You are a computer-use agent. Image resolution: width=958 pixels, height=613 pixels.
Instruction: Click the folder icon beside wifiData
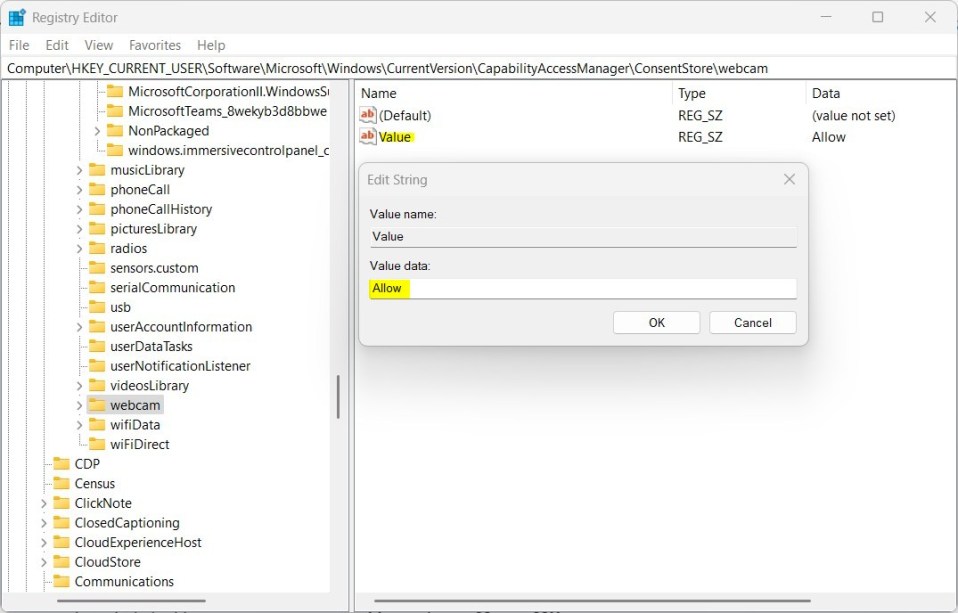(x=97, y=424)
